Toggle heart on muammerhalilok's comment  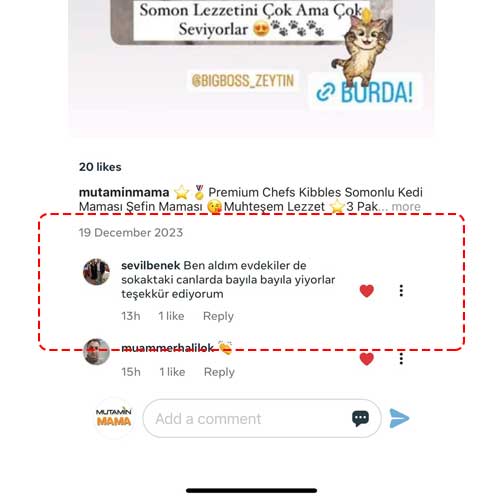367,359
